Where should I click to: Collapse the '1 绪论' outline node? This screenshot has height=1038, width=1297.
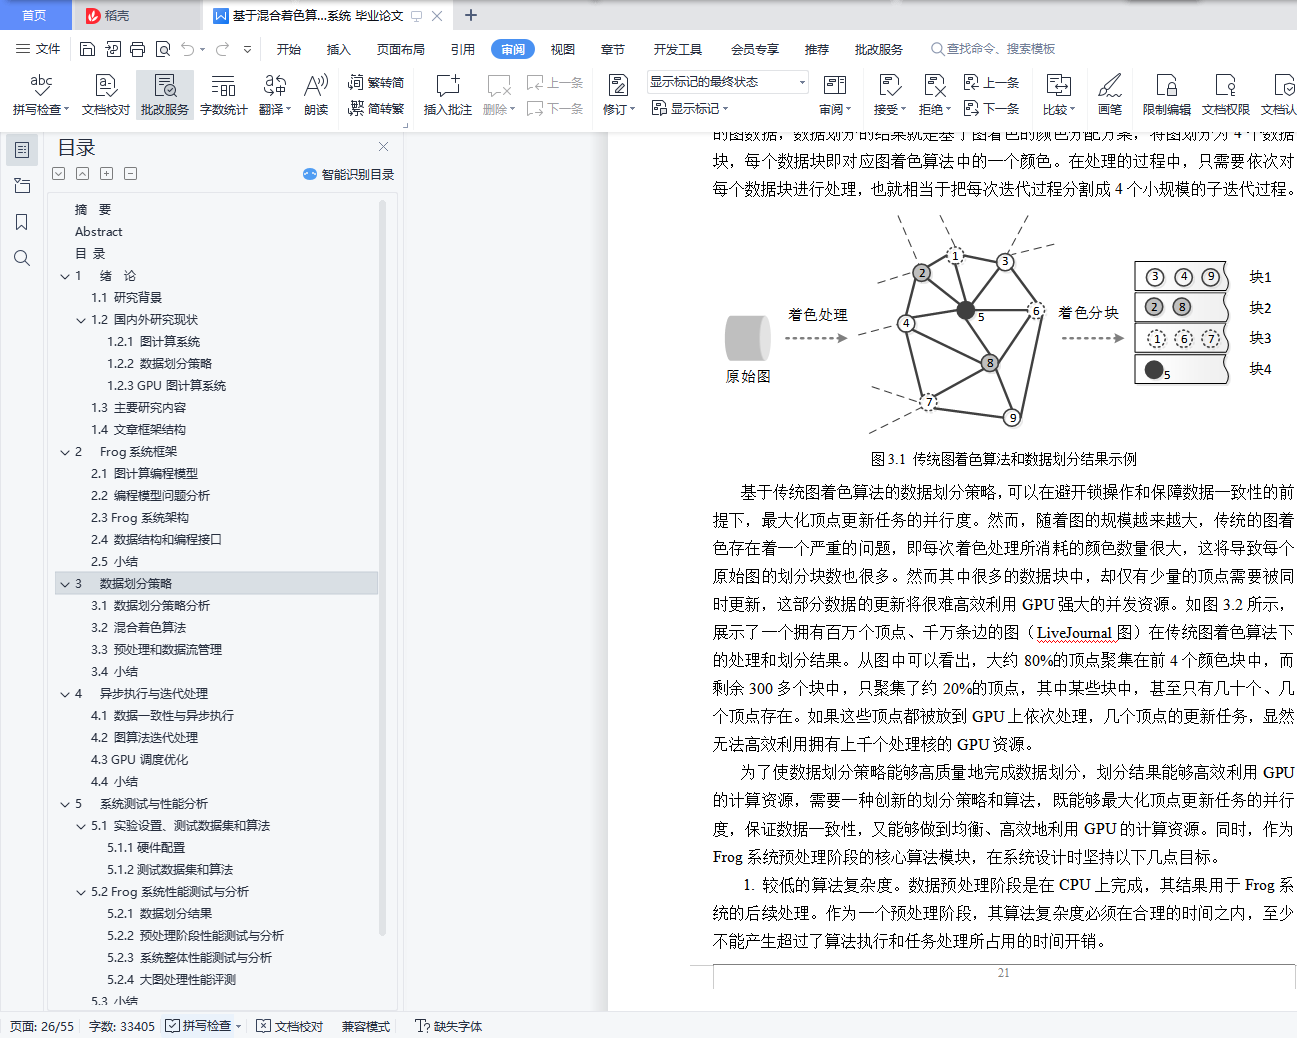point(65,276)
